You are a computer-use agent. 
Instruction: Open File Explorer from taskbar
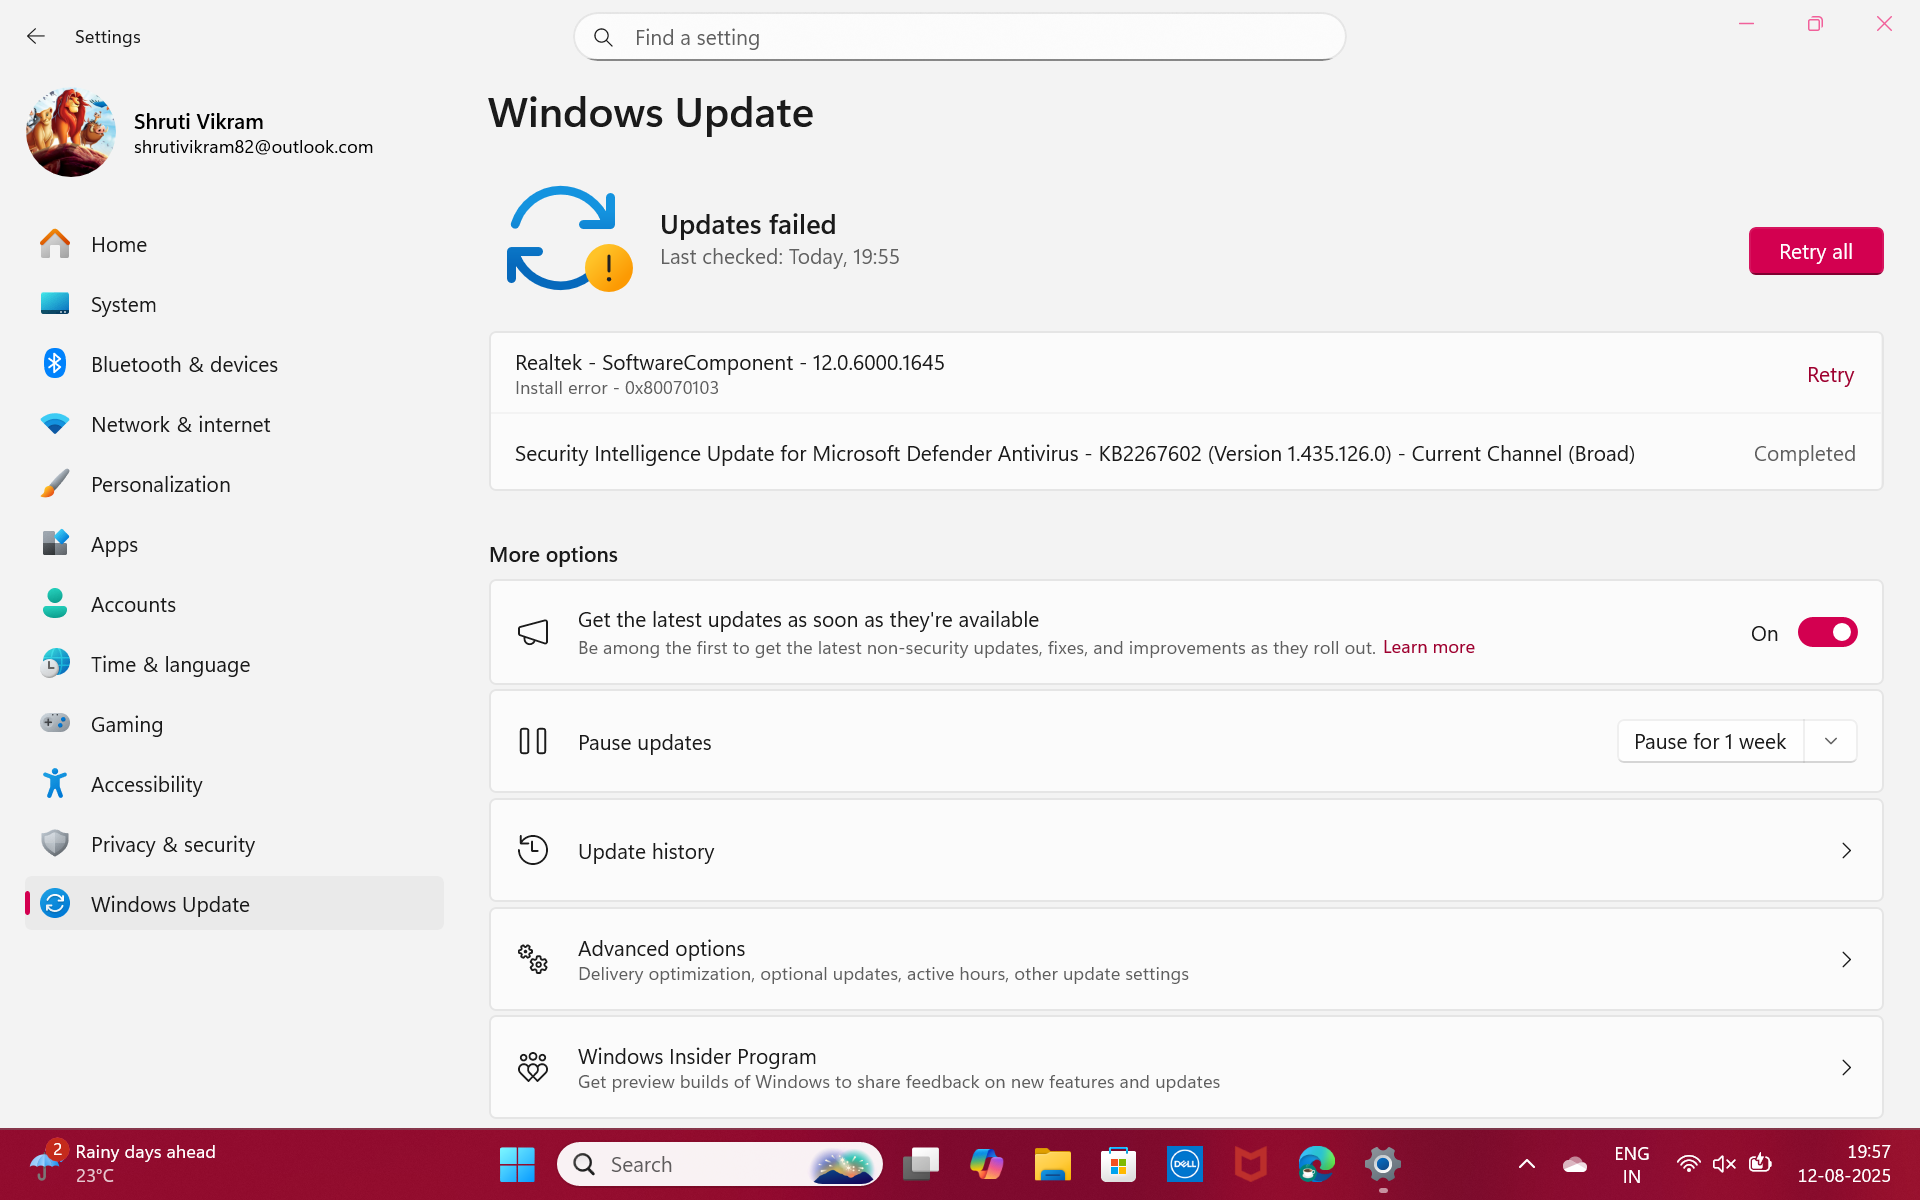1052,1164
